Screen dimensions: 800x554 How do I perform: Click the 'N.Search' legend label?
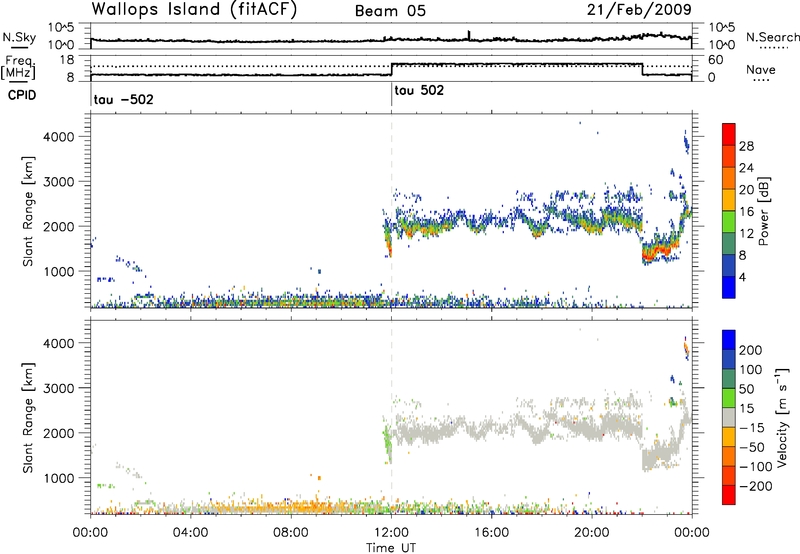pyautogui.click(x=772, y=37)
